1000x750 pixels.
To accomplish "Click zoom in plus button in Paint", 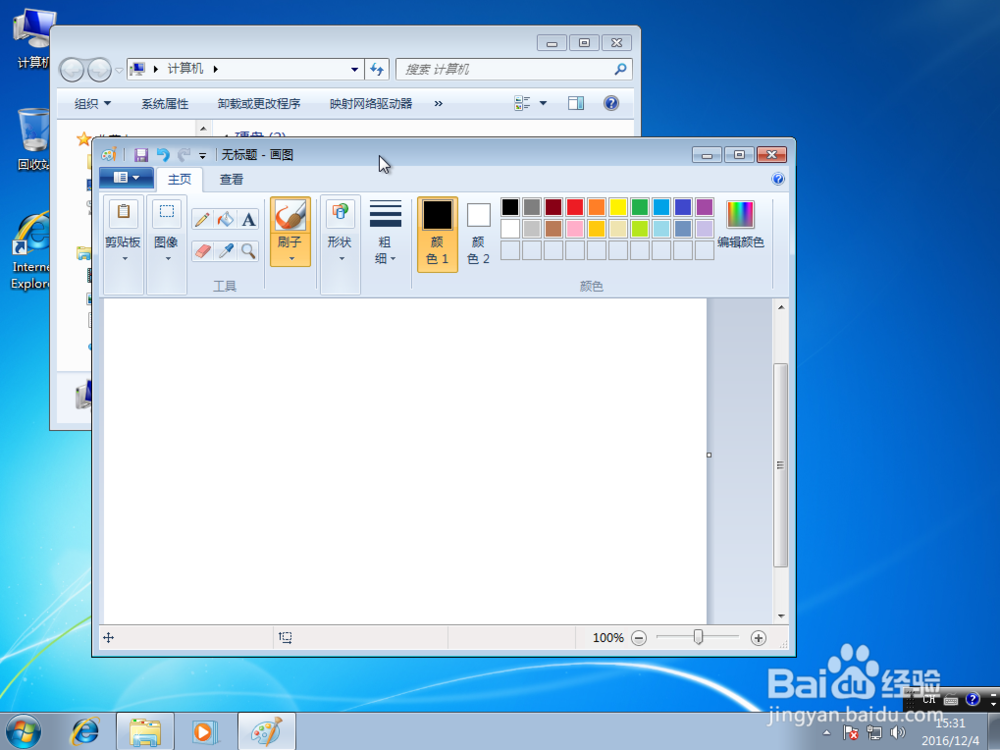I will click(758, 638).
